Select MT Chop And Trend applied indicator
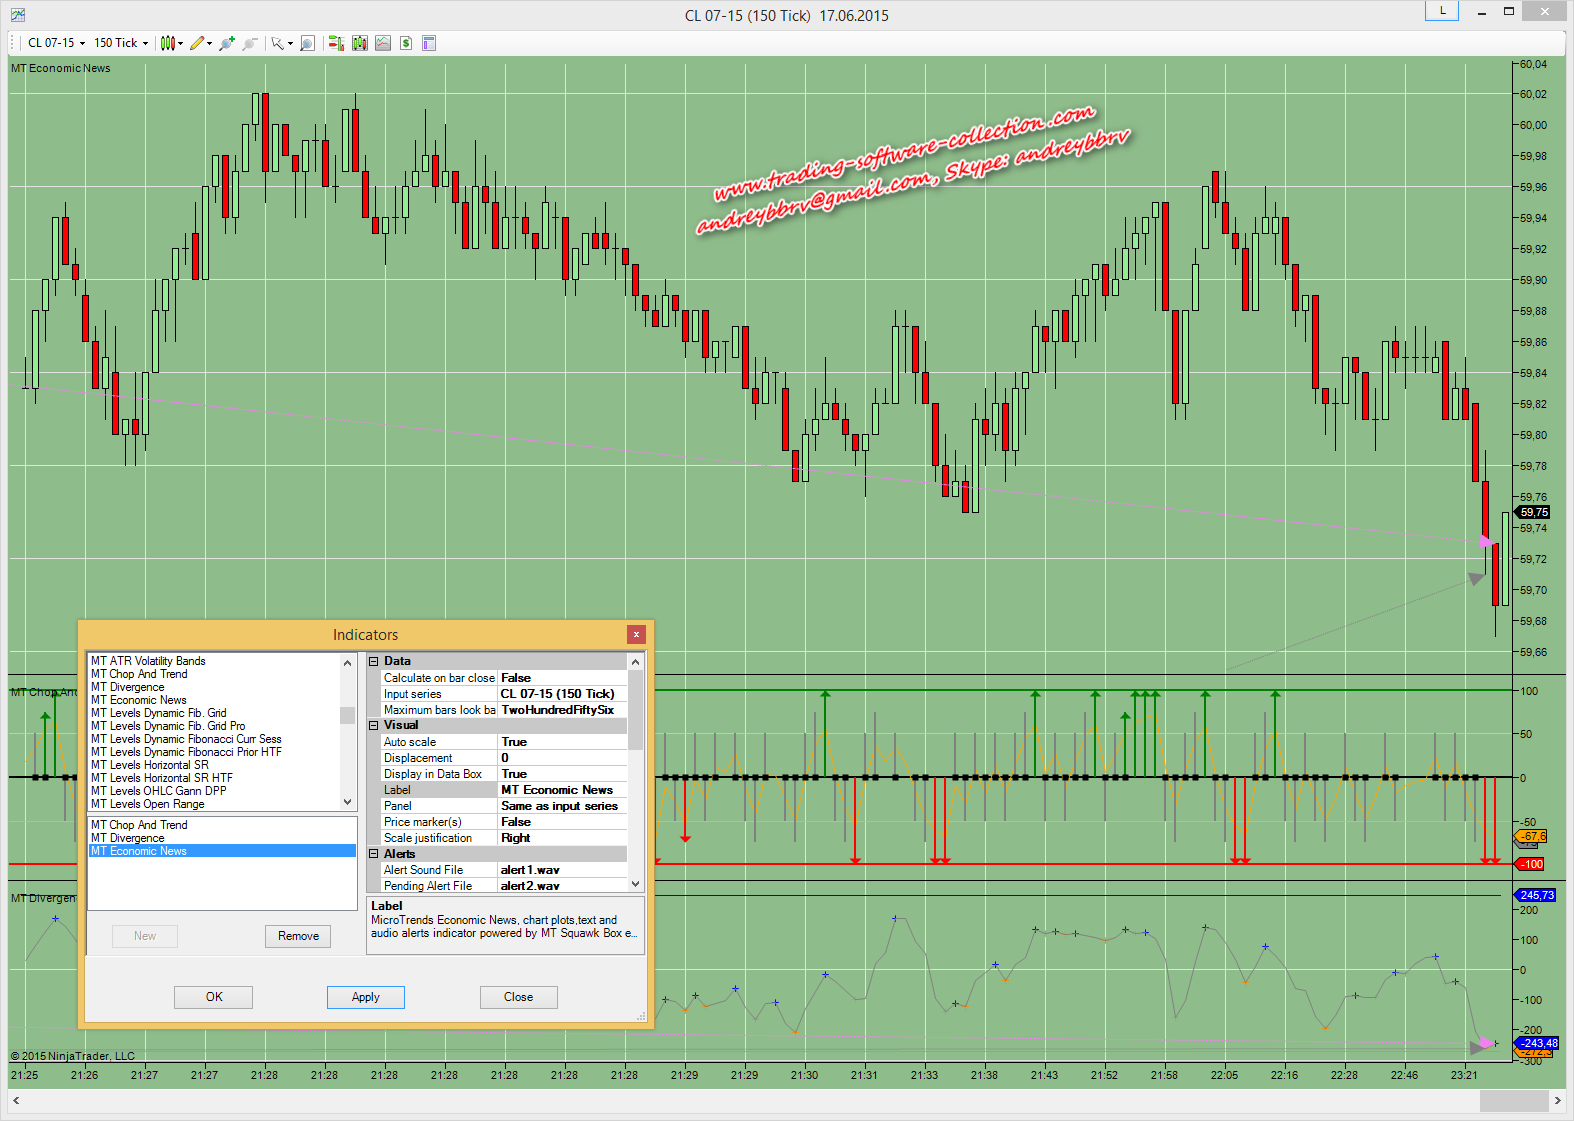Viewport: 1574px width, 1121px height. [139, 825]
